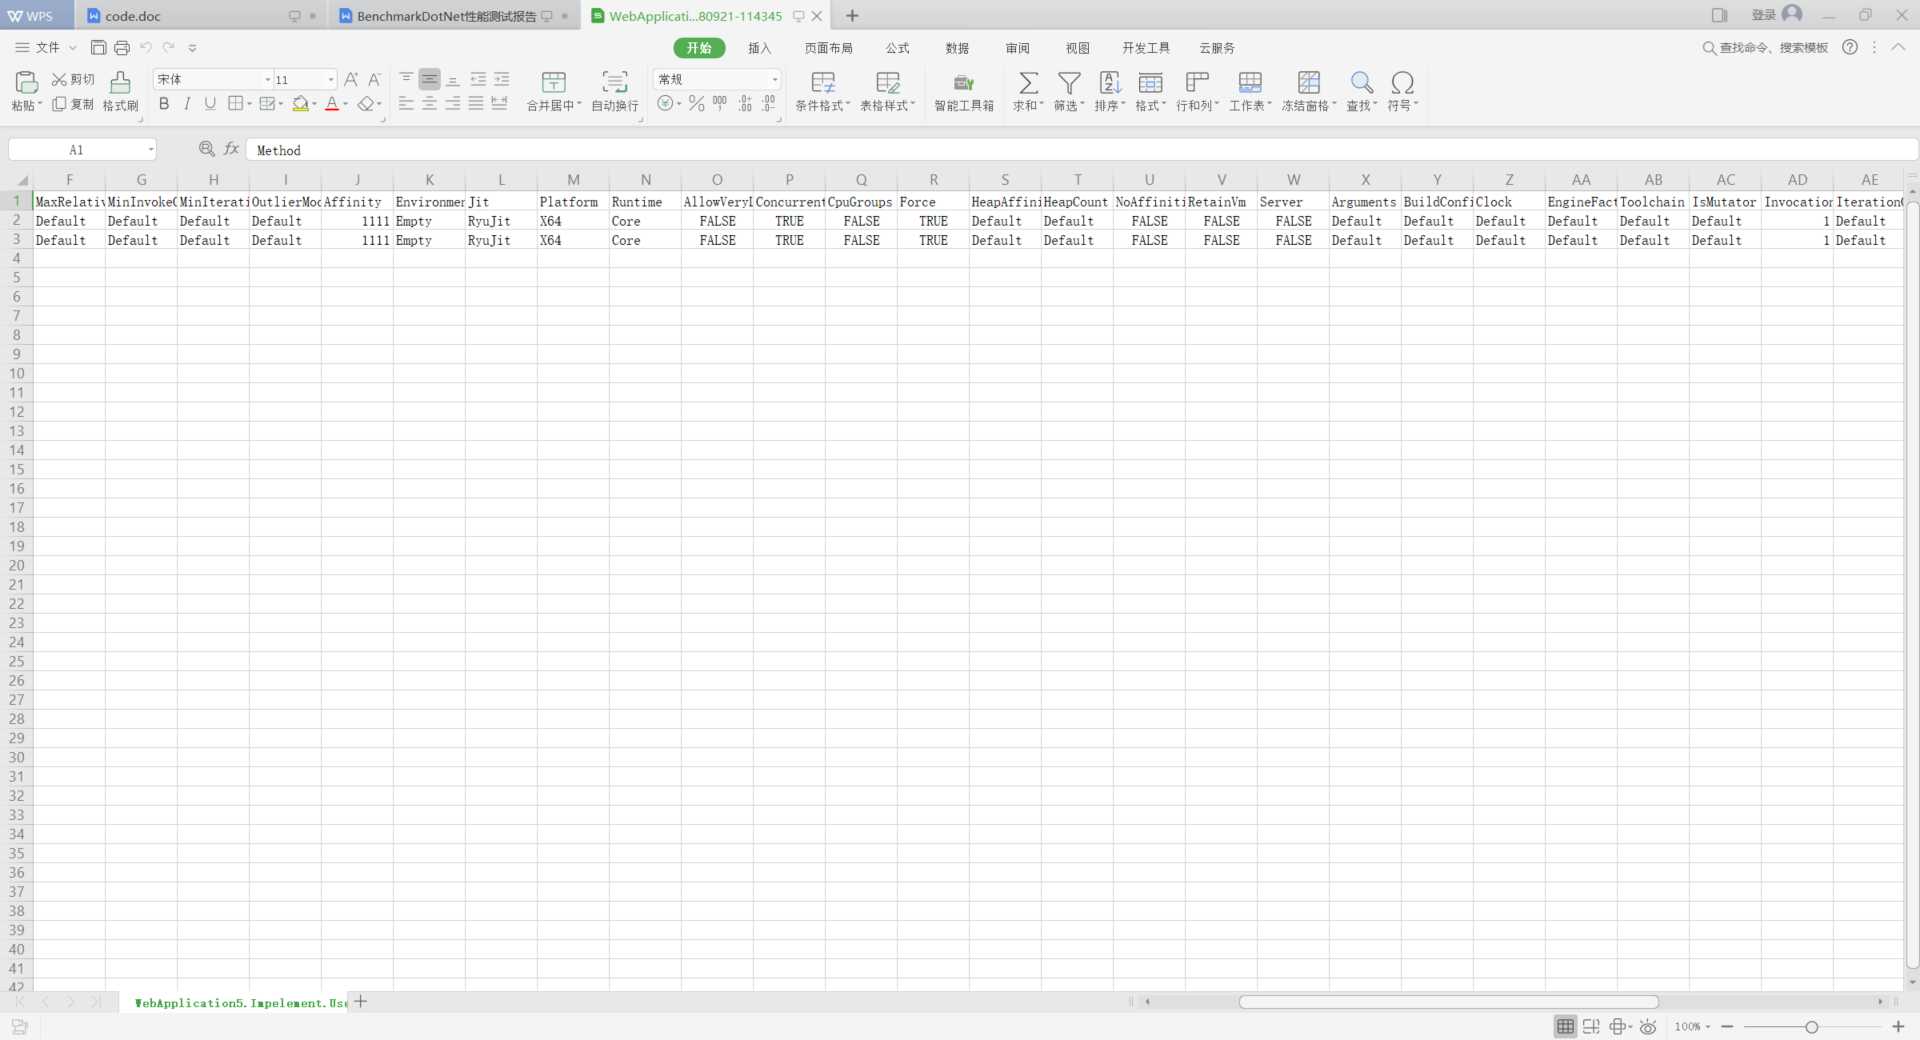Open the Name Box A1 dropdown arrow

click(x=151, y=150)
